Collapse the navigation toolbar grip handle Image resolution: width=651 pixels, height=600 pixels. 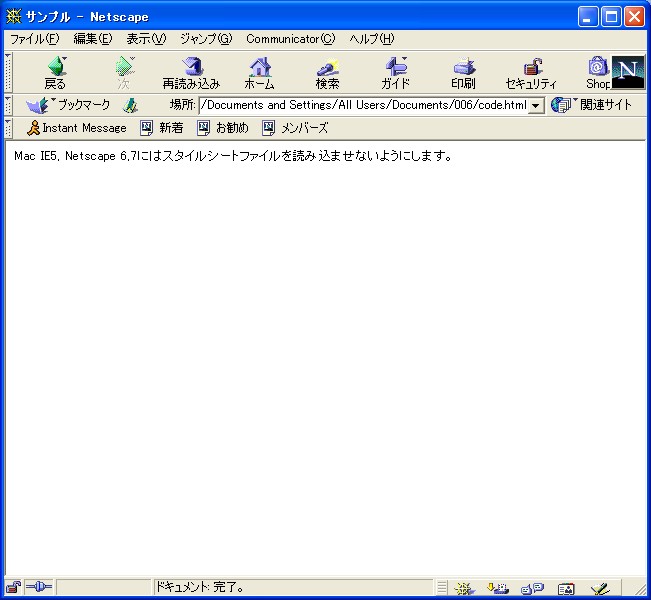tap(8, 73)
